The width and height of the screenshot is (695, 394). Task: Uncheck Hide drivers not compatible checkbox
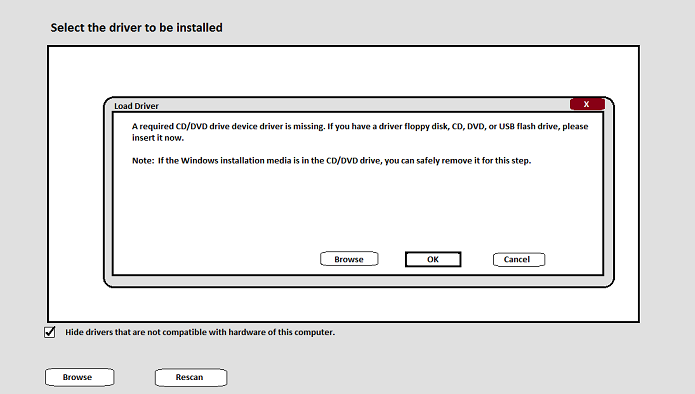pyautogui.click(x=50, y=332)
